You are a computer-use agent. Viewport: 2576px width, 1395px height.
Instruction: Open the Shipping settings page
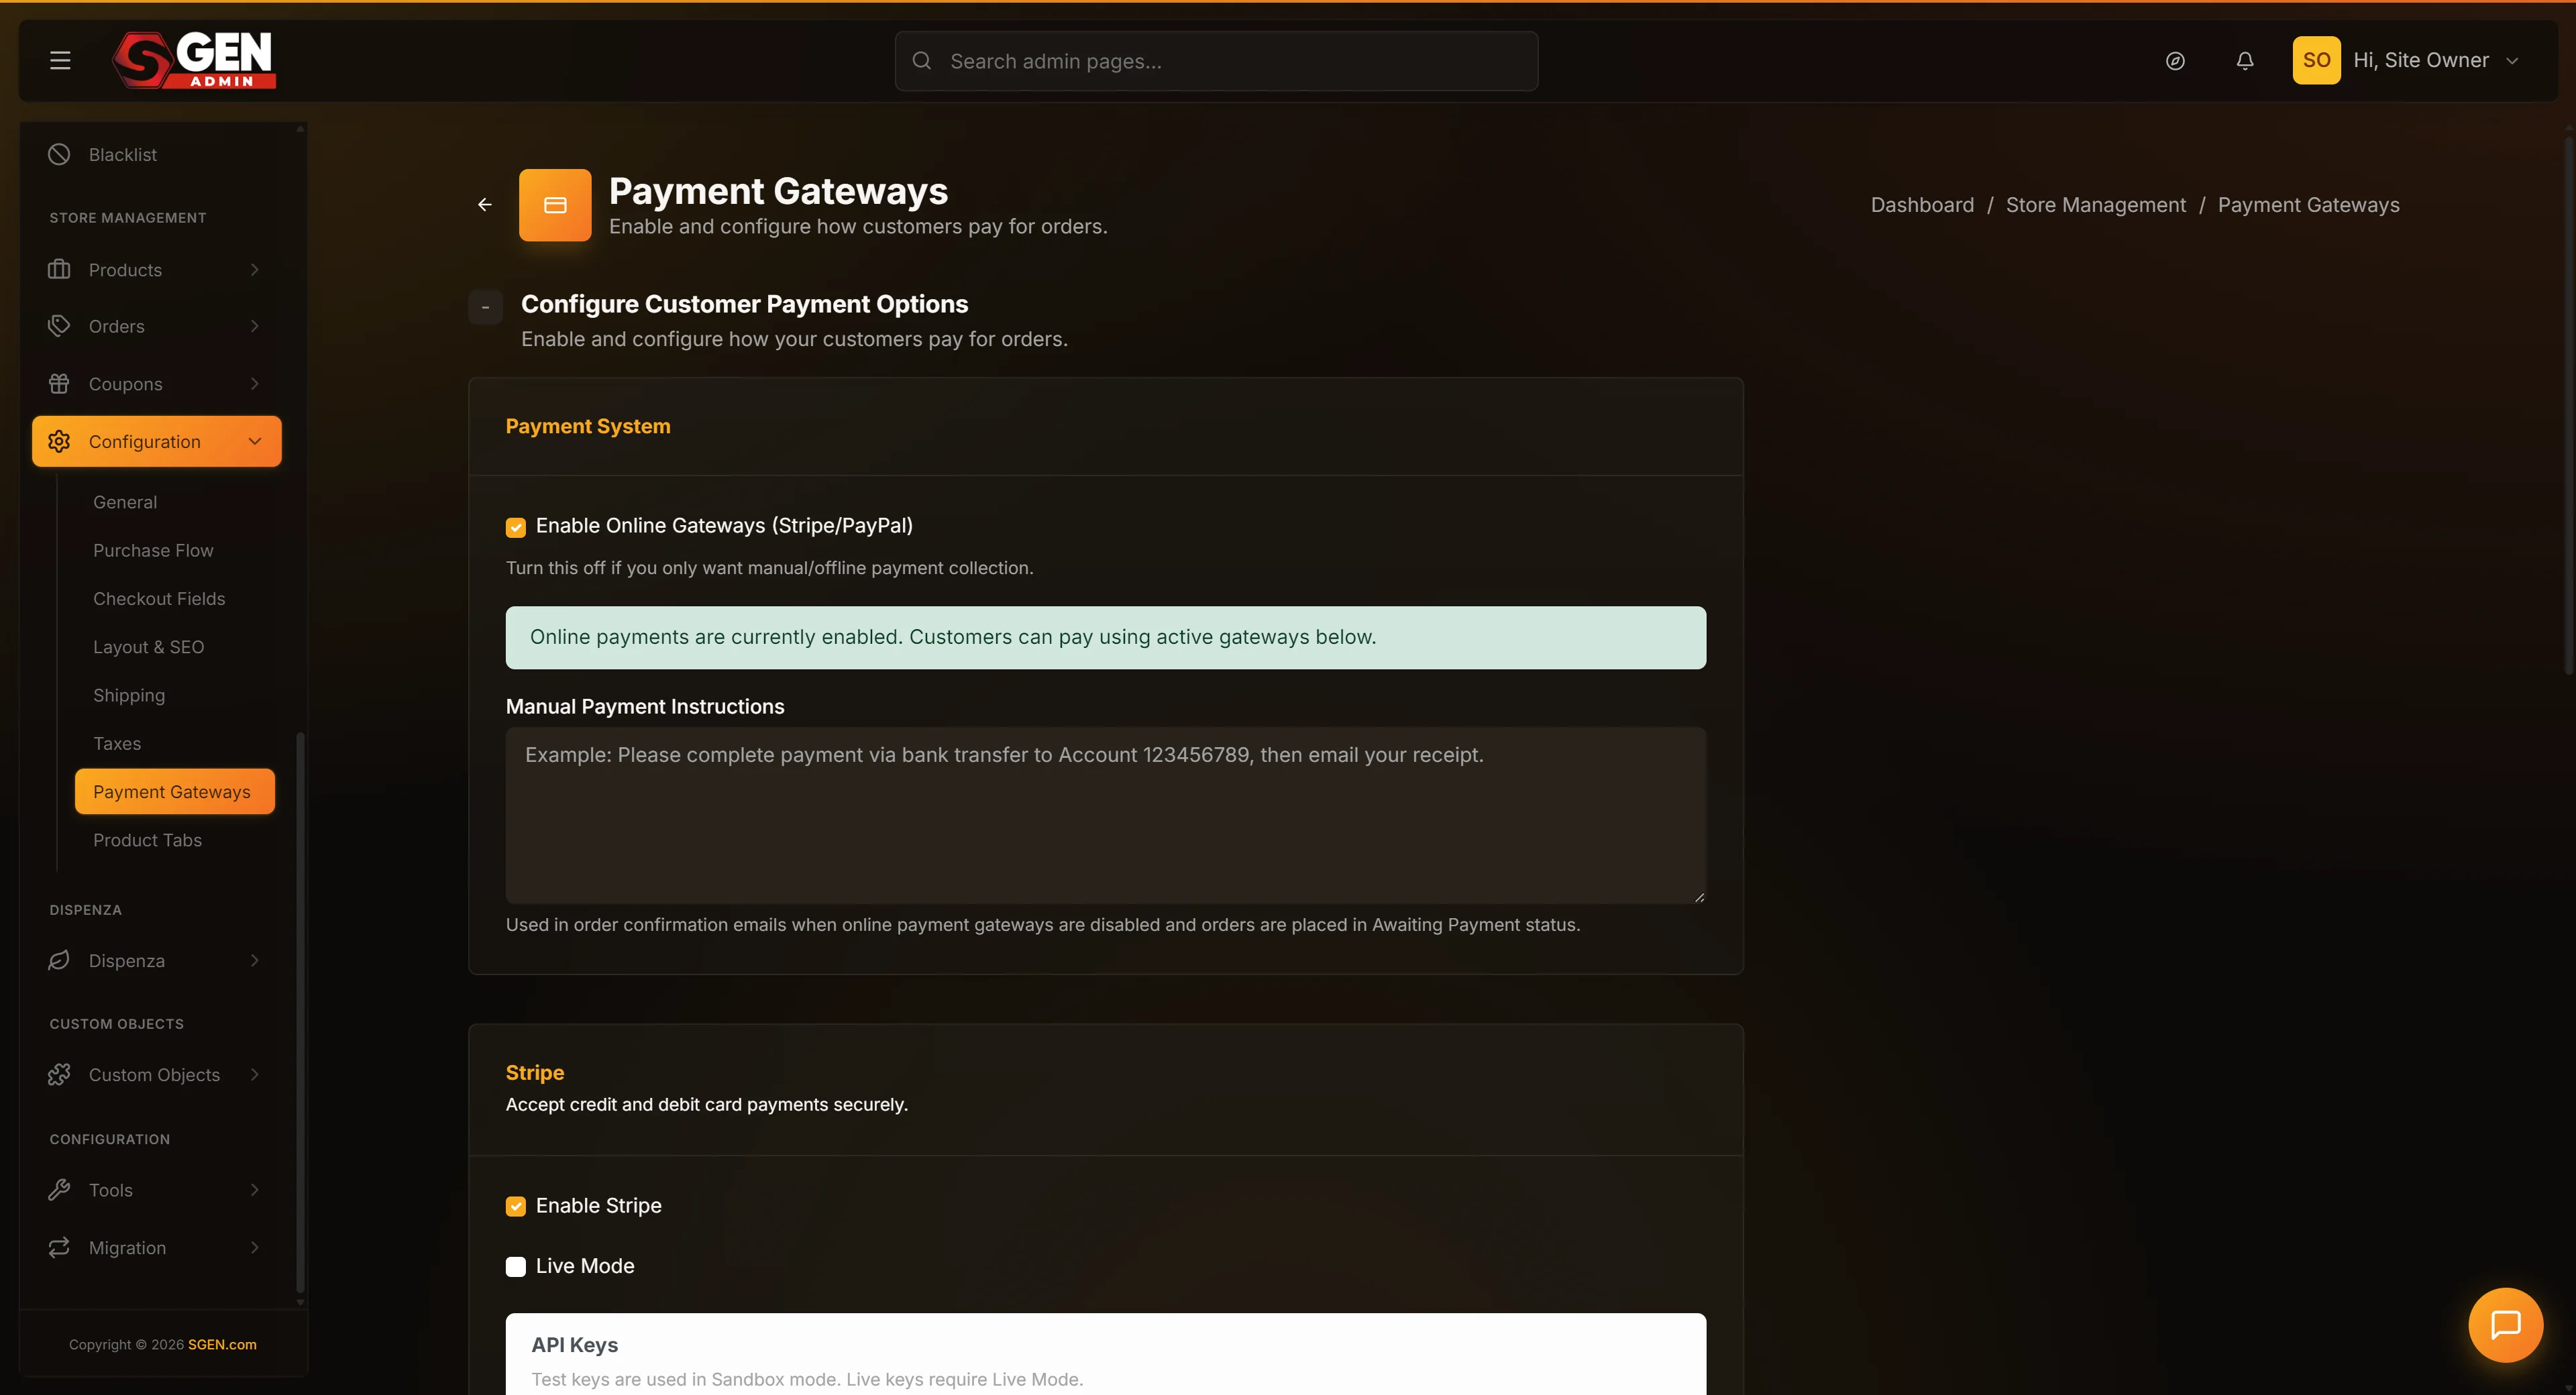coord(129,695)
